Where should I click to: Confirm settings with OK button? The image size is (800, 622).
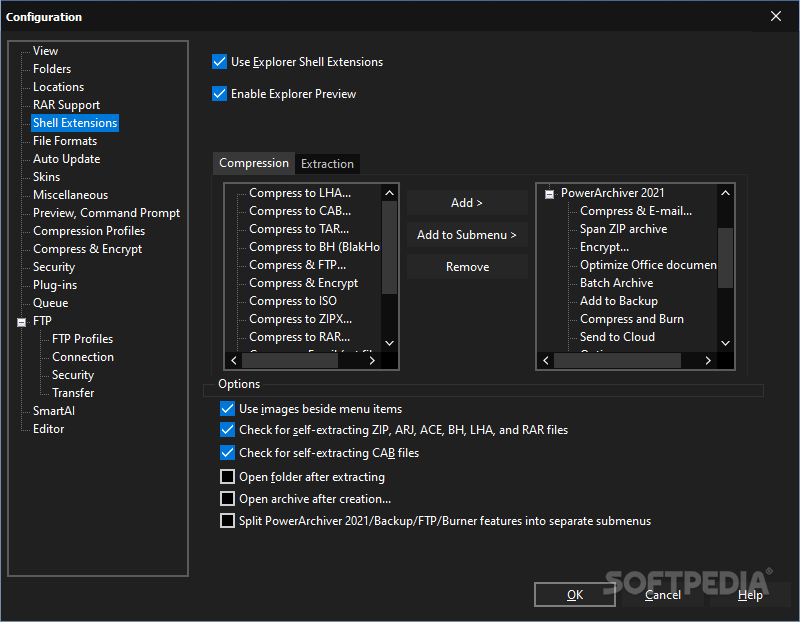point(574,594)
